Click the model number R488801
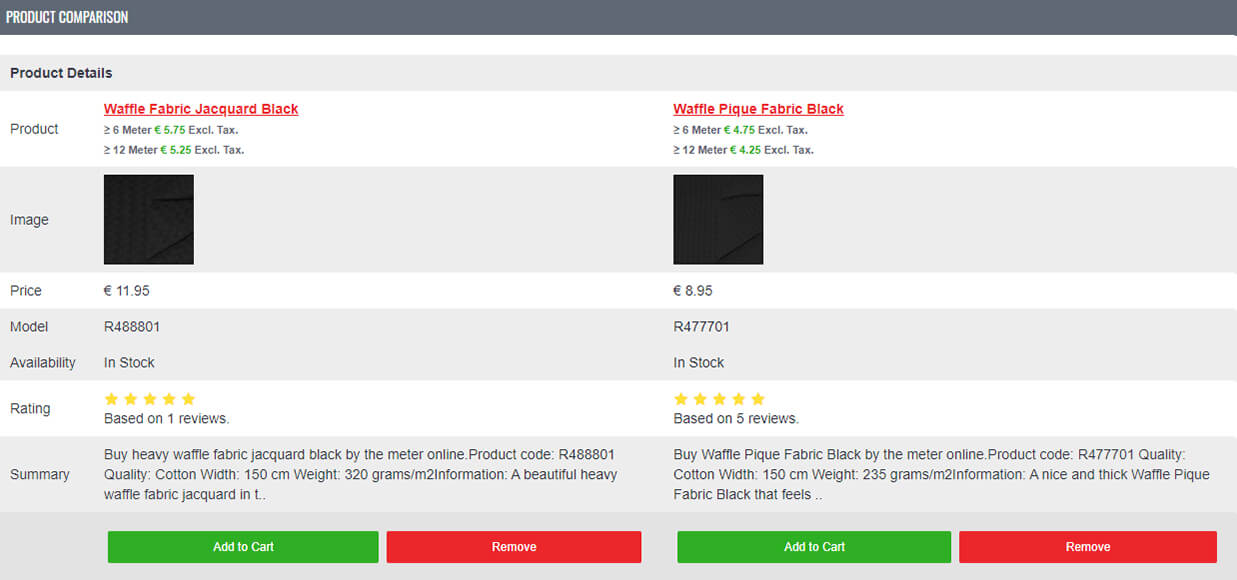 coord(132,327)
